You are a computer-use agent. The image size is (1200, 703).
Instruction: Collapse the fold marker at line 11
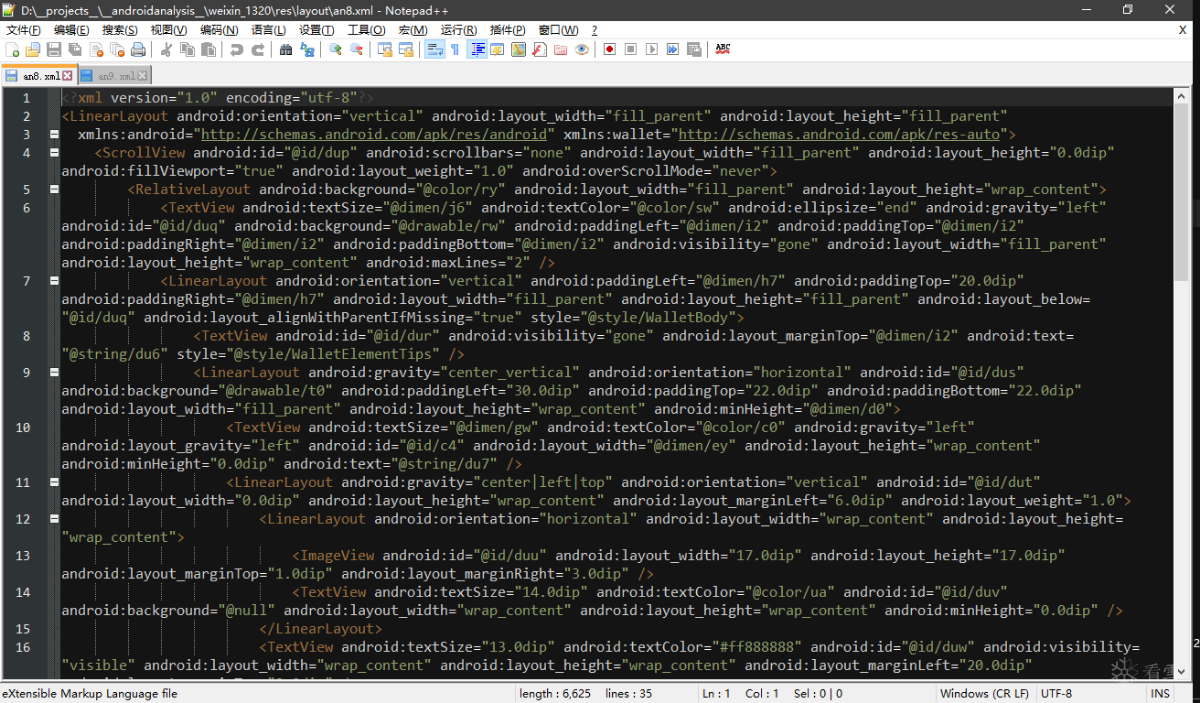[54, 482]
